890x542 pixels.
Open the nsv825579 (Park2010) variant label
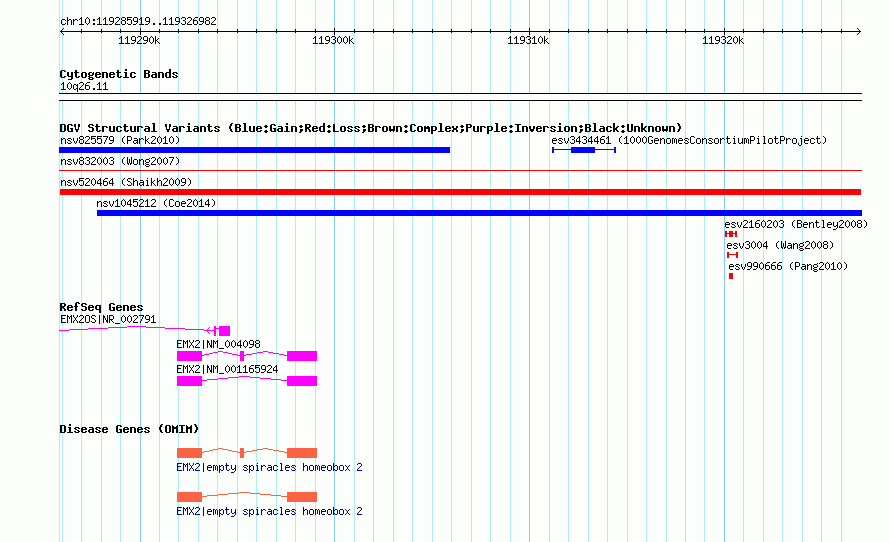120,140
